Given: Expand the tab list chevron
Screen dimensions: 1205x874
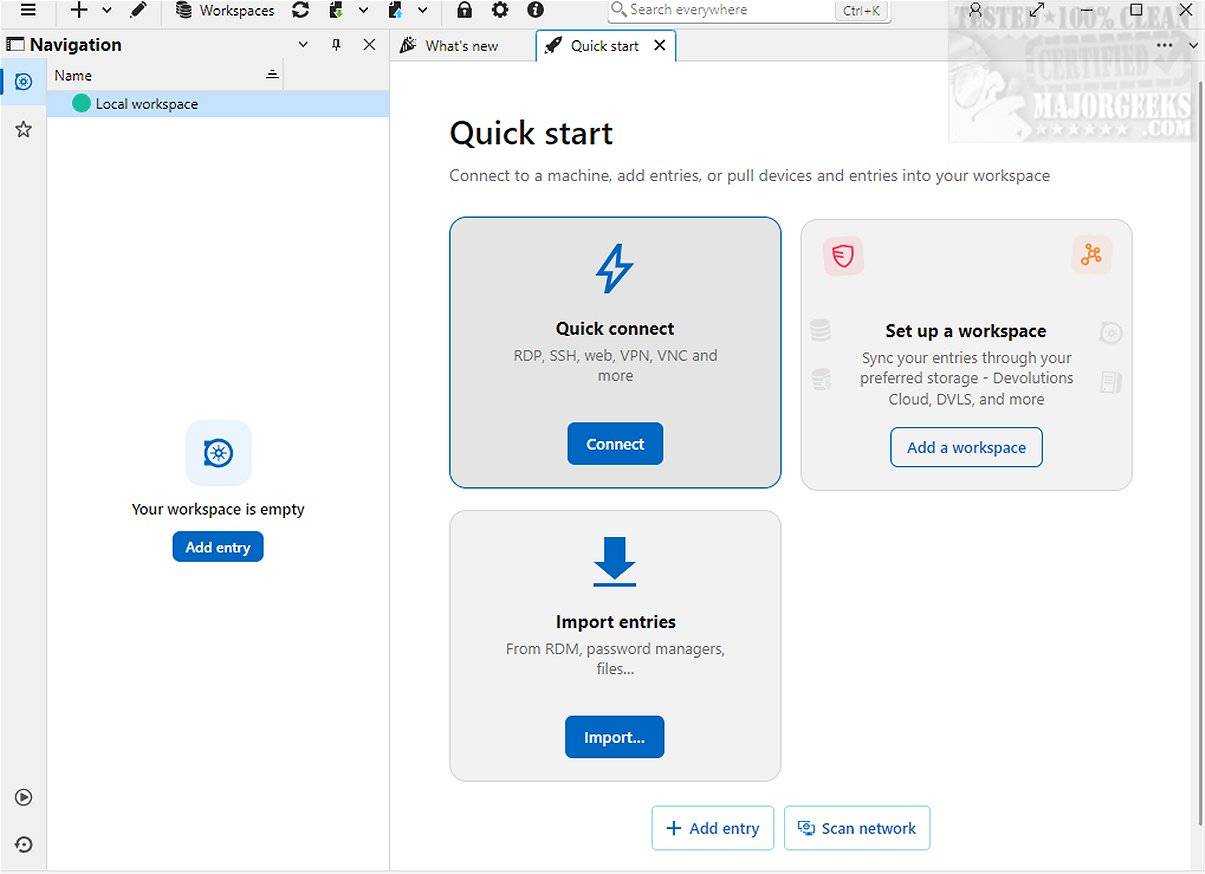Looking at the screenshot, I should pos(1193,45).
